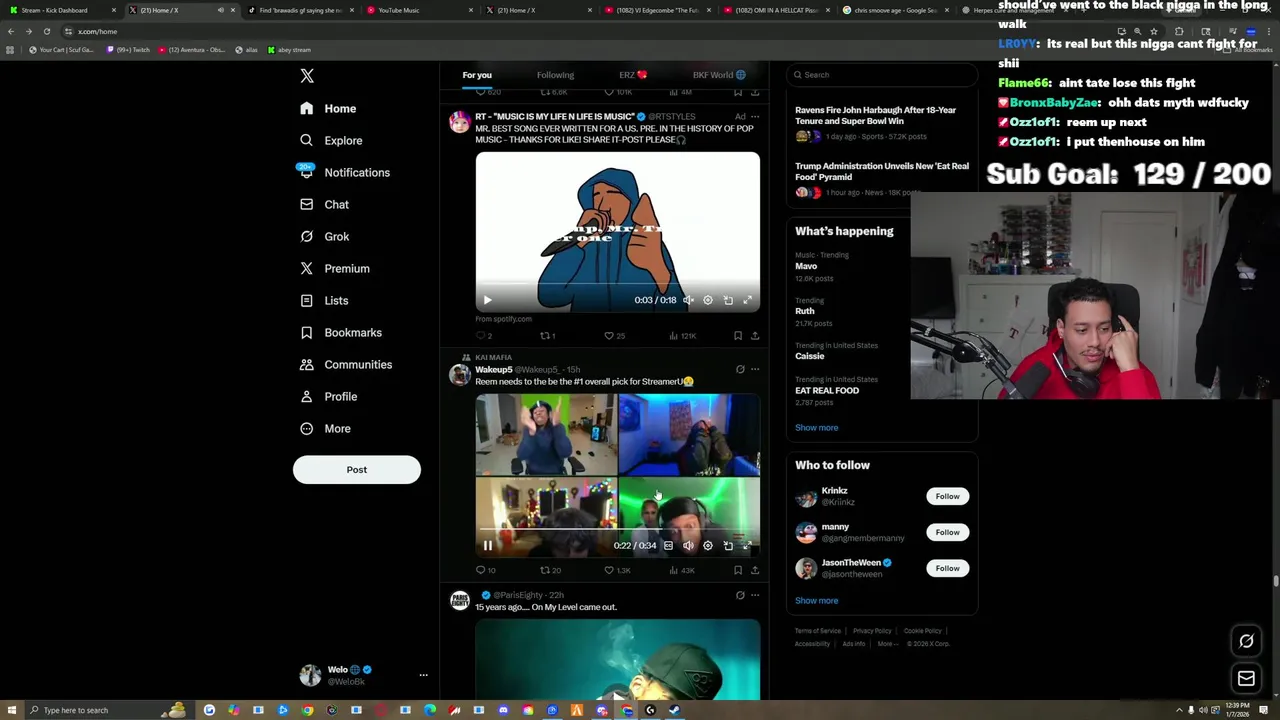Follow JasonTheWeen

[947, 568]
